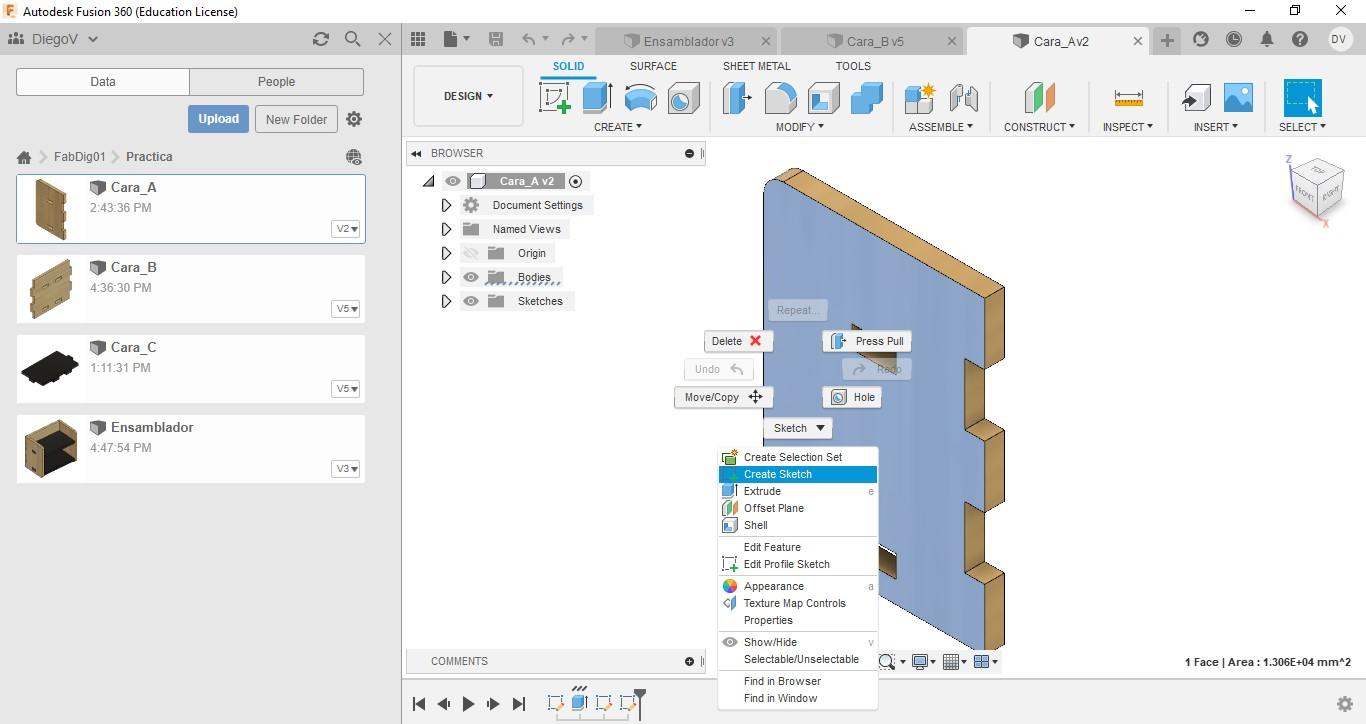Image resolution: width=1366 pixels, height=724 pixels.
Task: Activate the Select tool icon
Action: point(1302,98)
